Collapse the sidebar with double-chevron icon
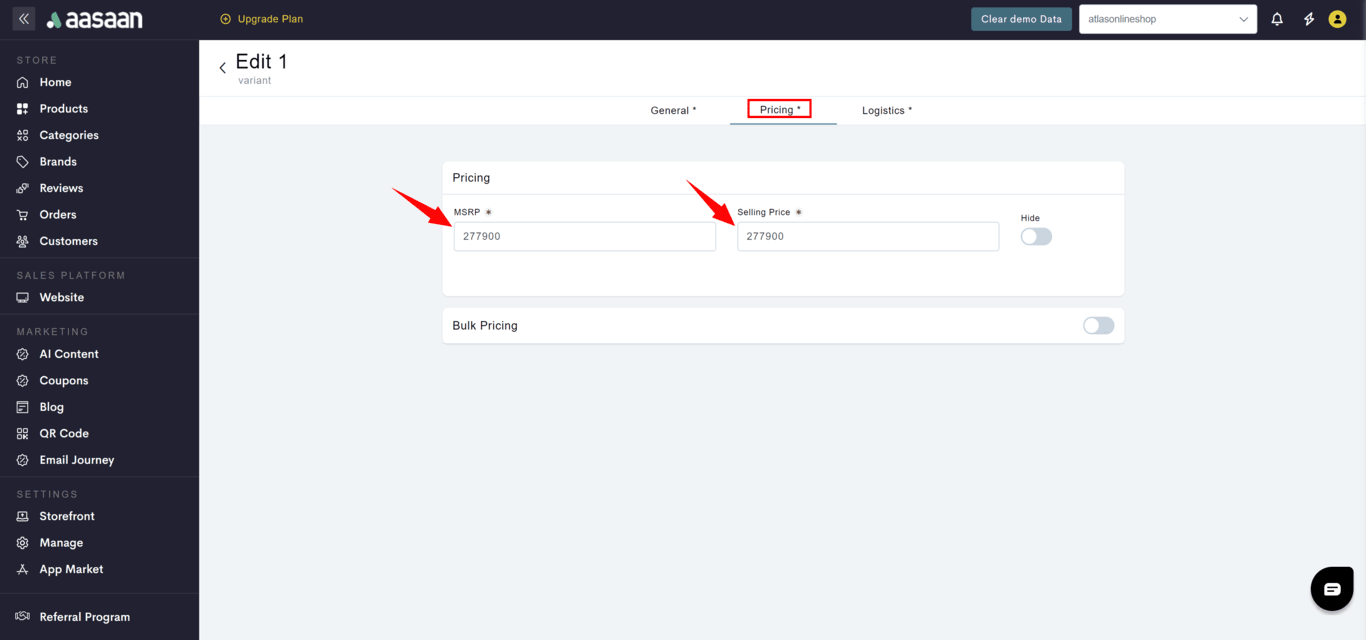Image resolution: width=1366 pixels, height=640 pixels. (24, 19)
